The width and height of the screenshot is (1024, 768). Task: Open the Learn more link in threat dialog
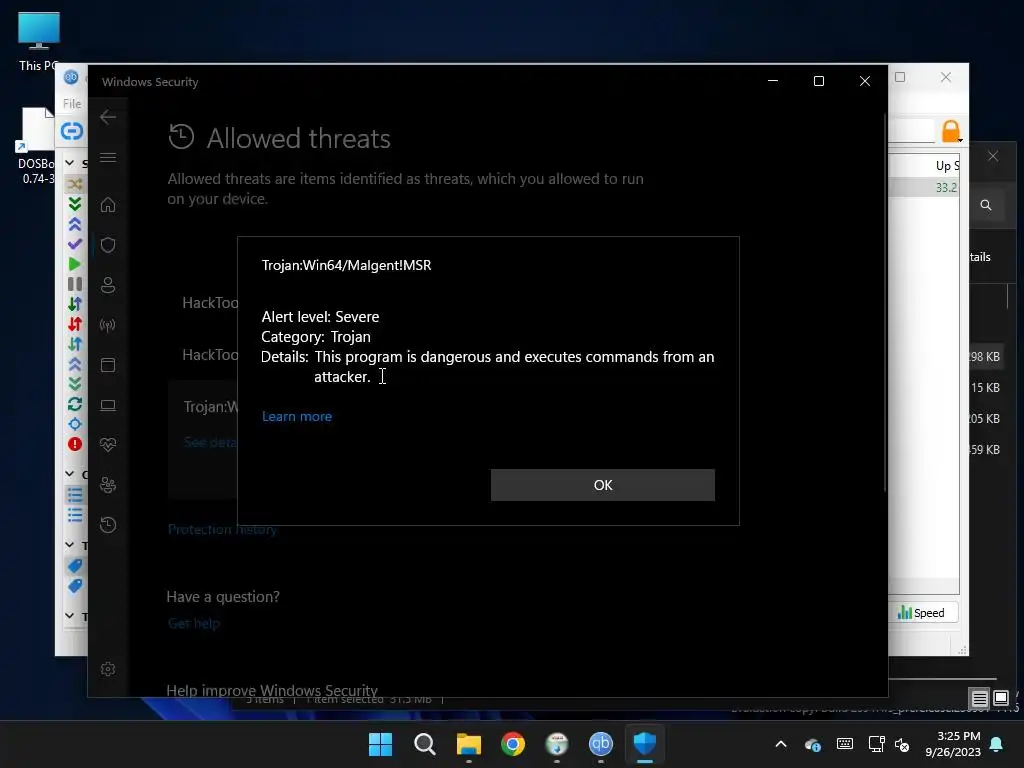click(x=296, y=417)
